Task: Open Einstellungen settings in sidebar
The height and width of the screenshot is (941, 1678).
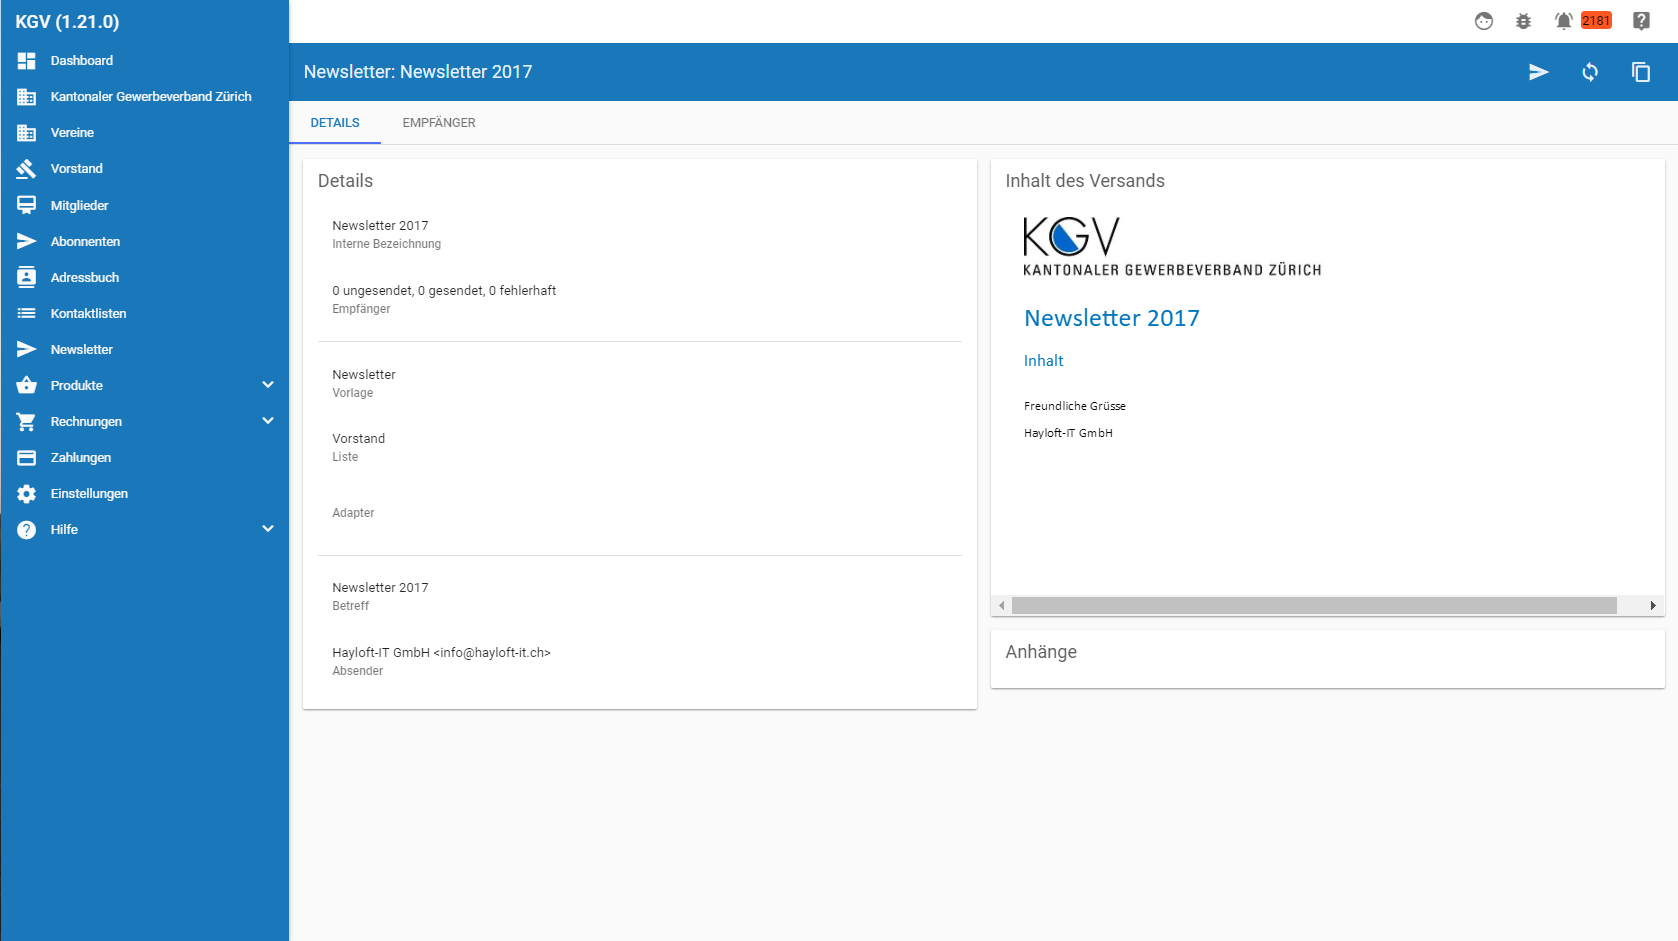Action: pos(89,494)
